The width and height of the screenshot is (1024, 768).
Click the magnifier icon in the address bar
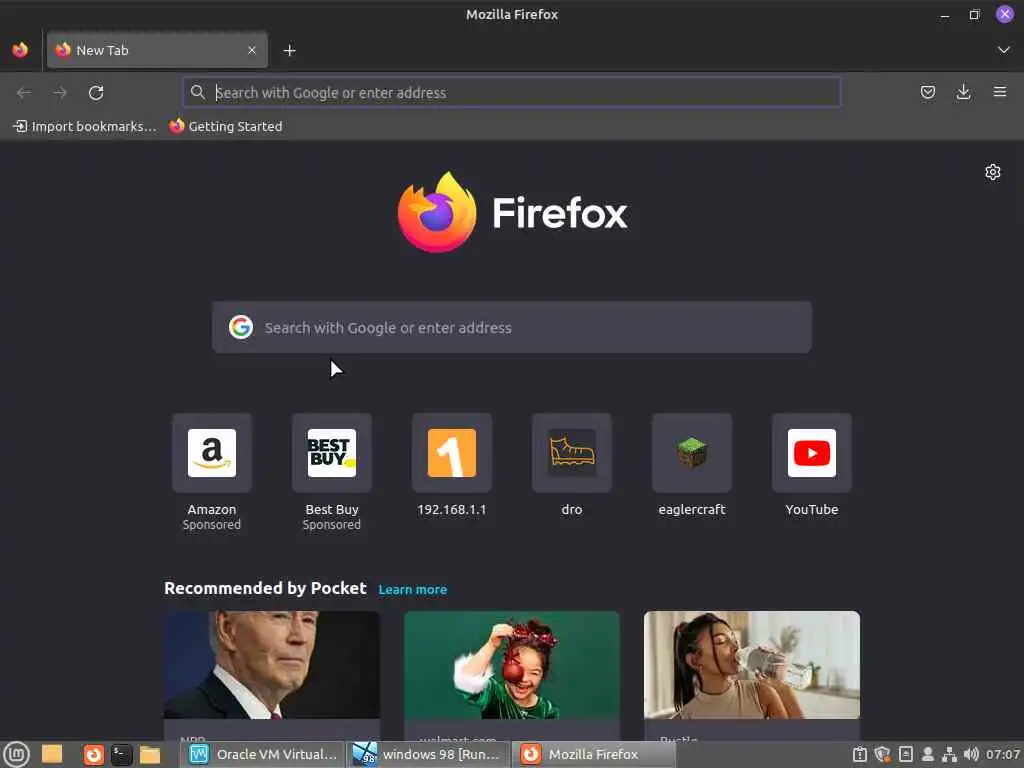(x=197, y=92)
